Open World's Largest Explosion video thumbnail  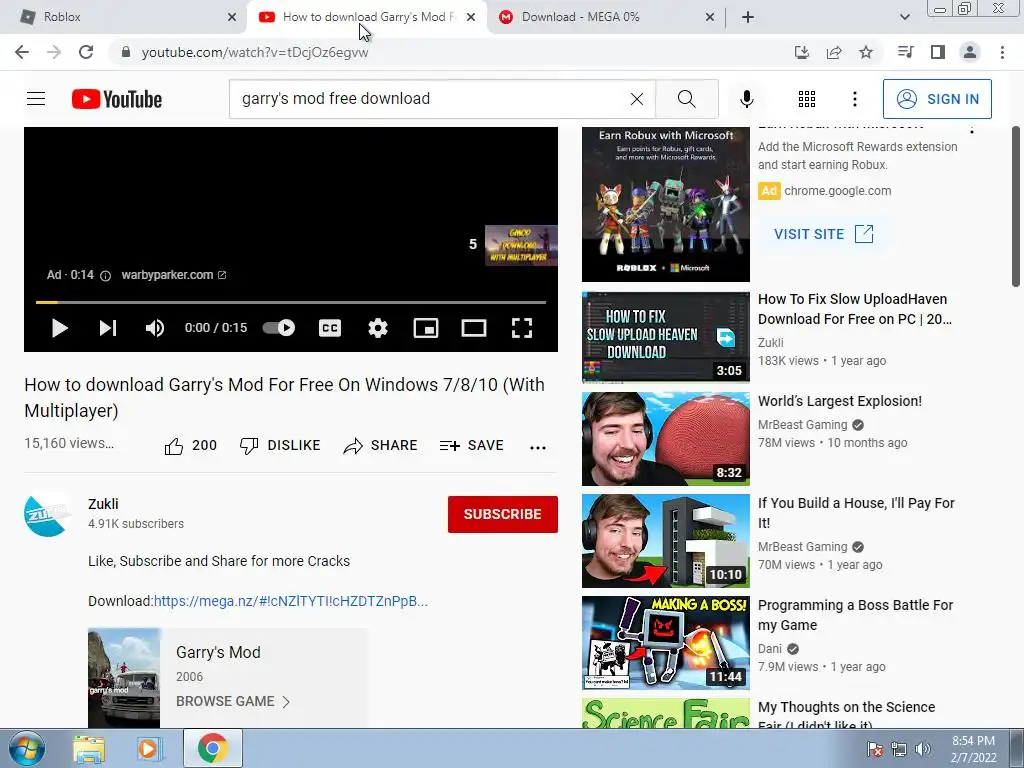pos(665,439)
